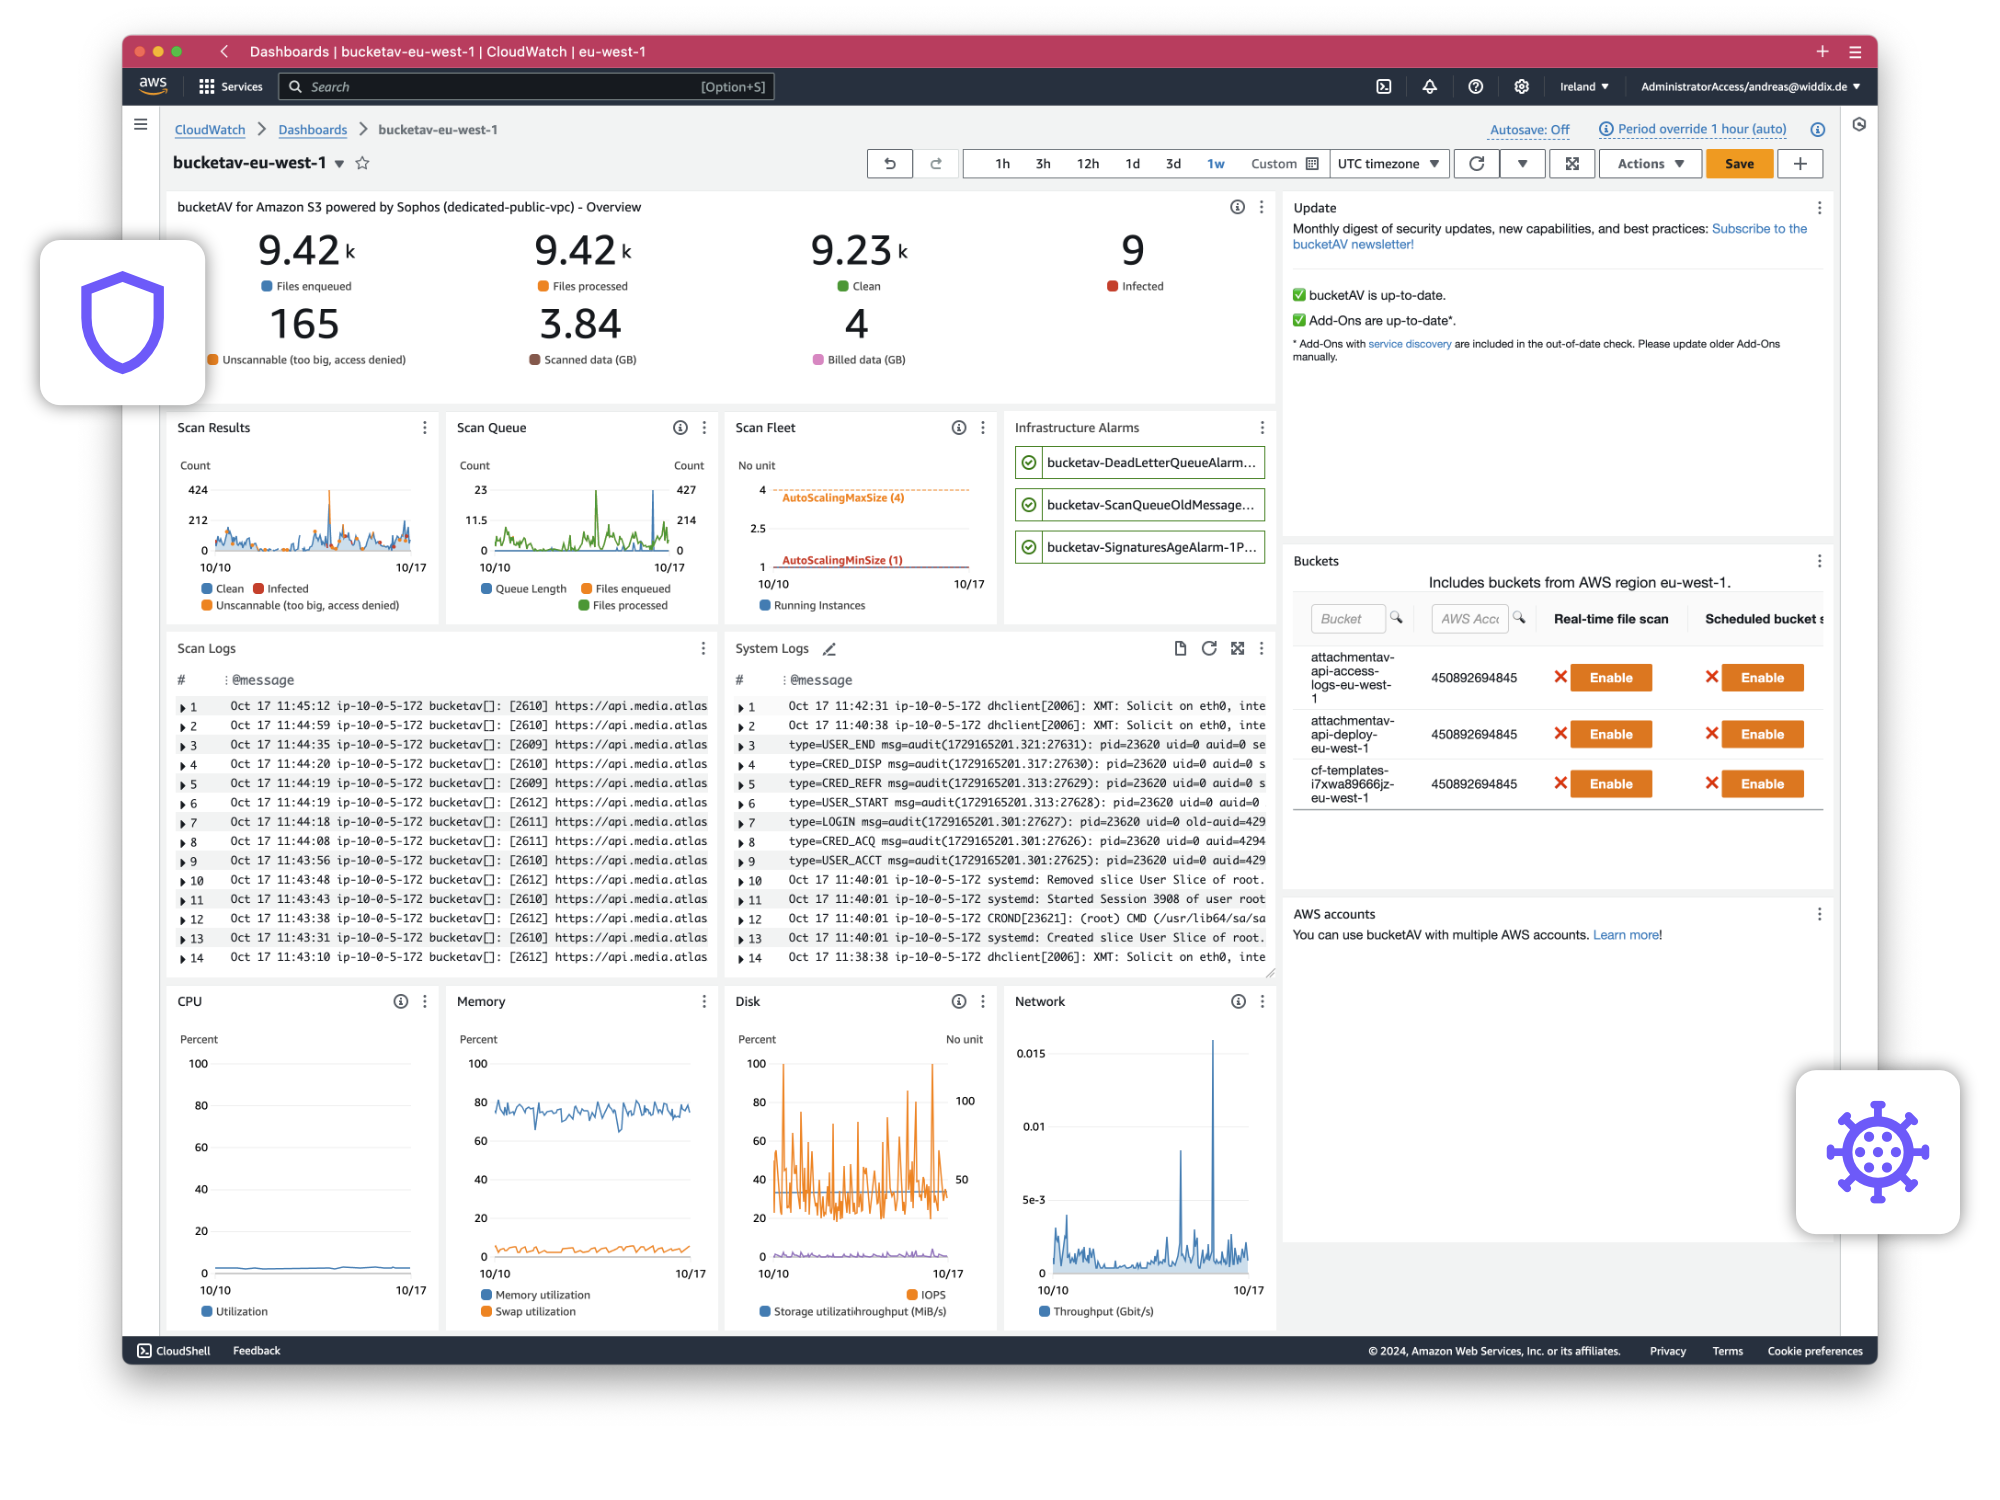Image resolution: width=2000 pixels, height=1500 pixels.
Task: Select the 1d time range
Action: click(1132, 164)
